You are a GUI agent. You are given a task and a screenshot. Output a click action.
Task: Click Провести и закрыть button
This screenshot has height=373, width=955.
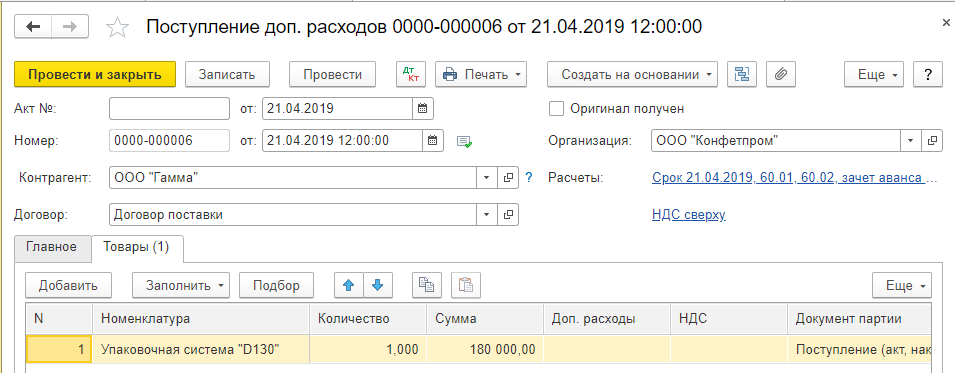(95, 74)
